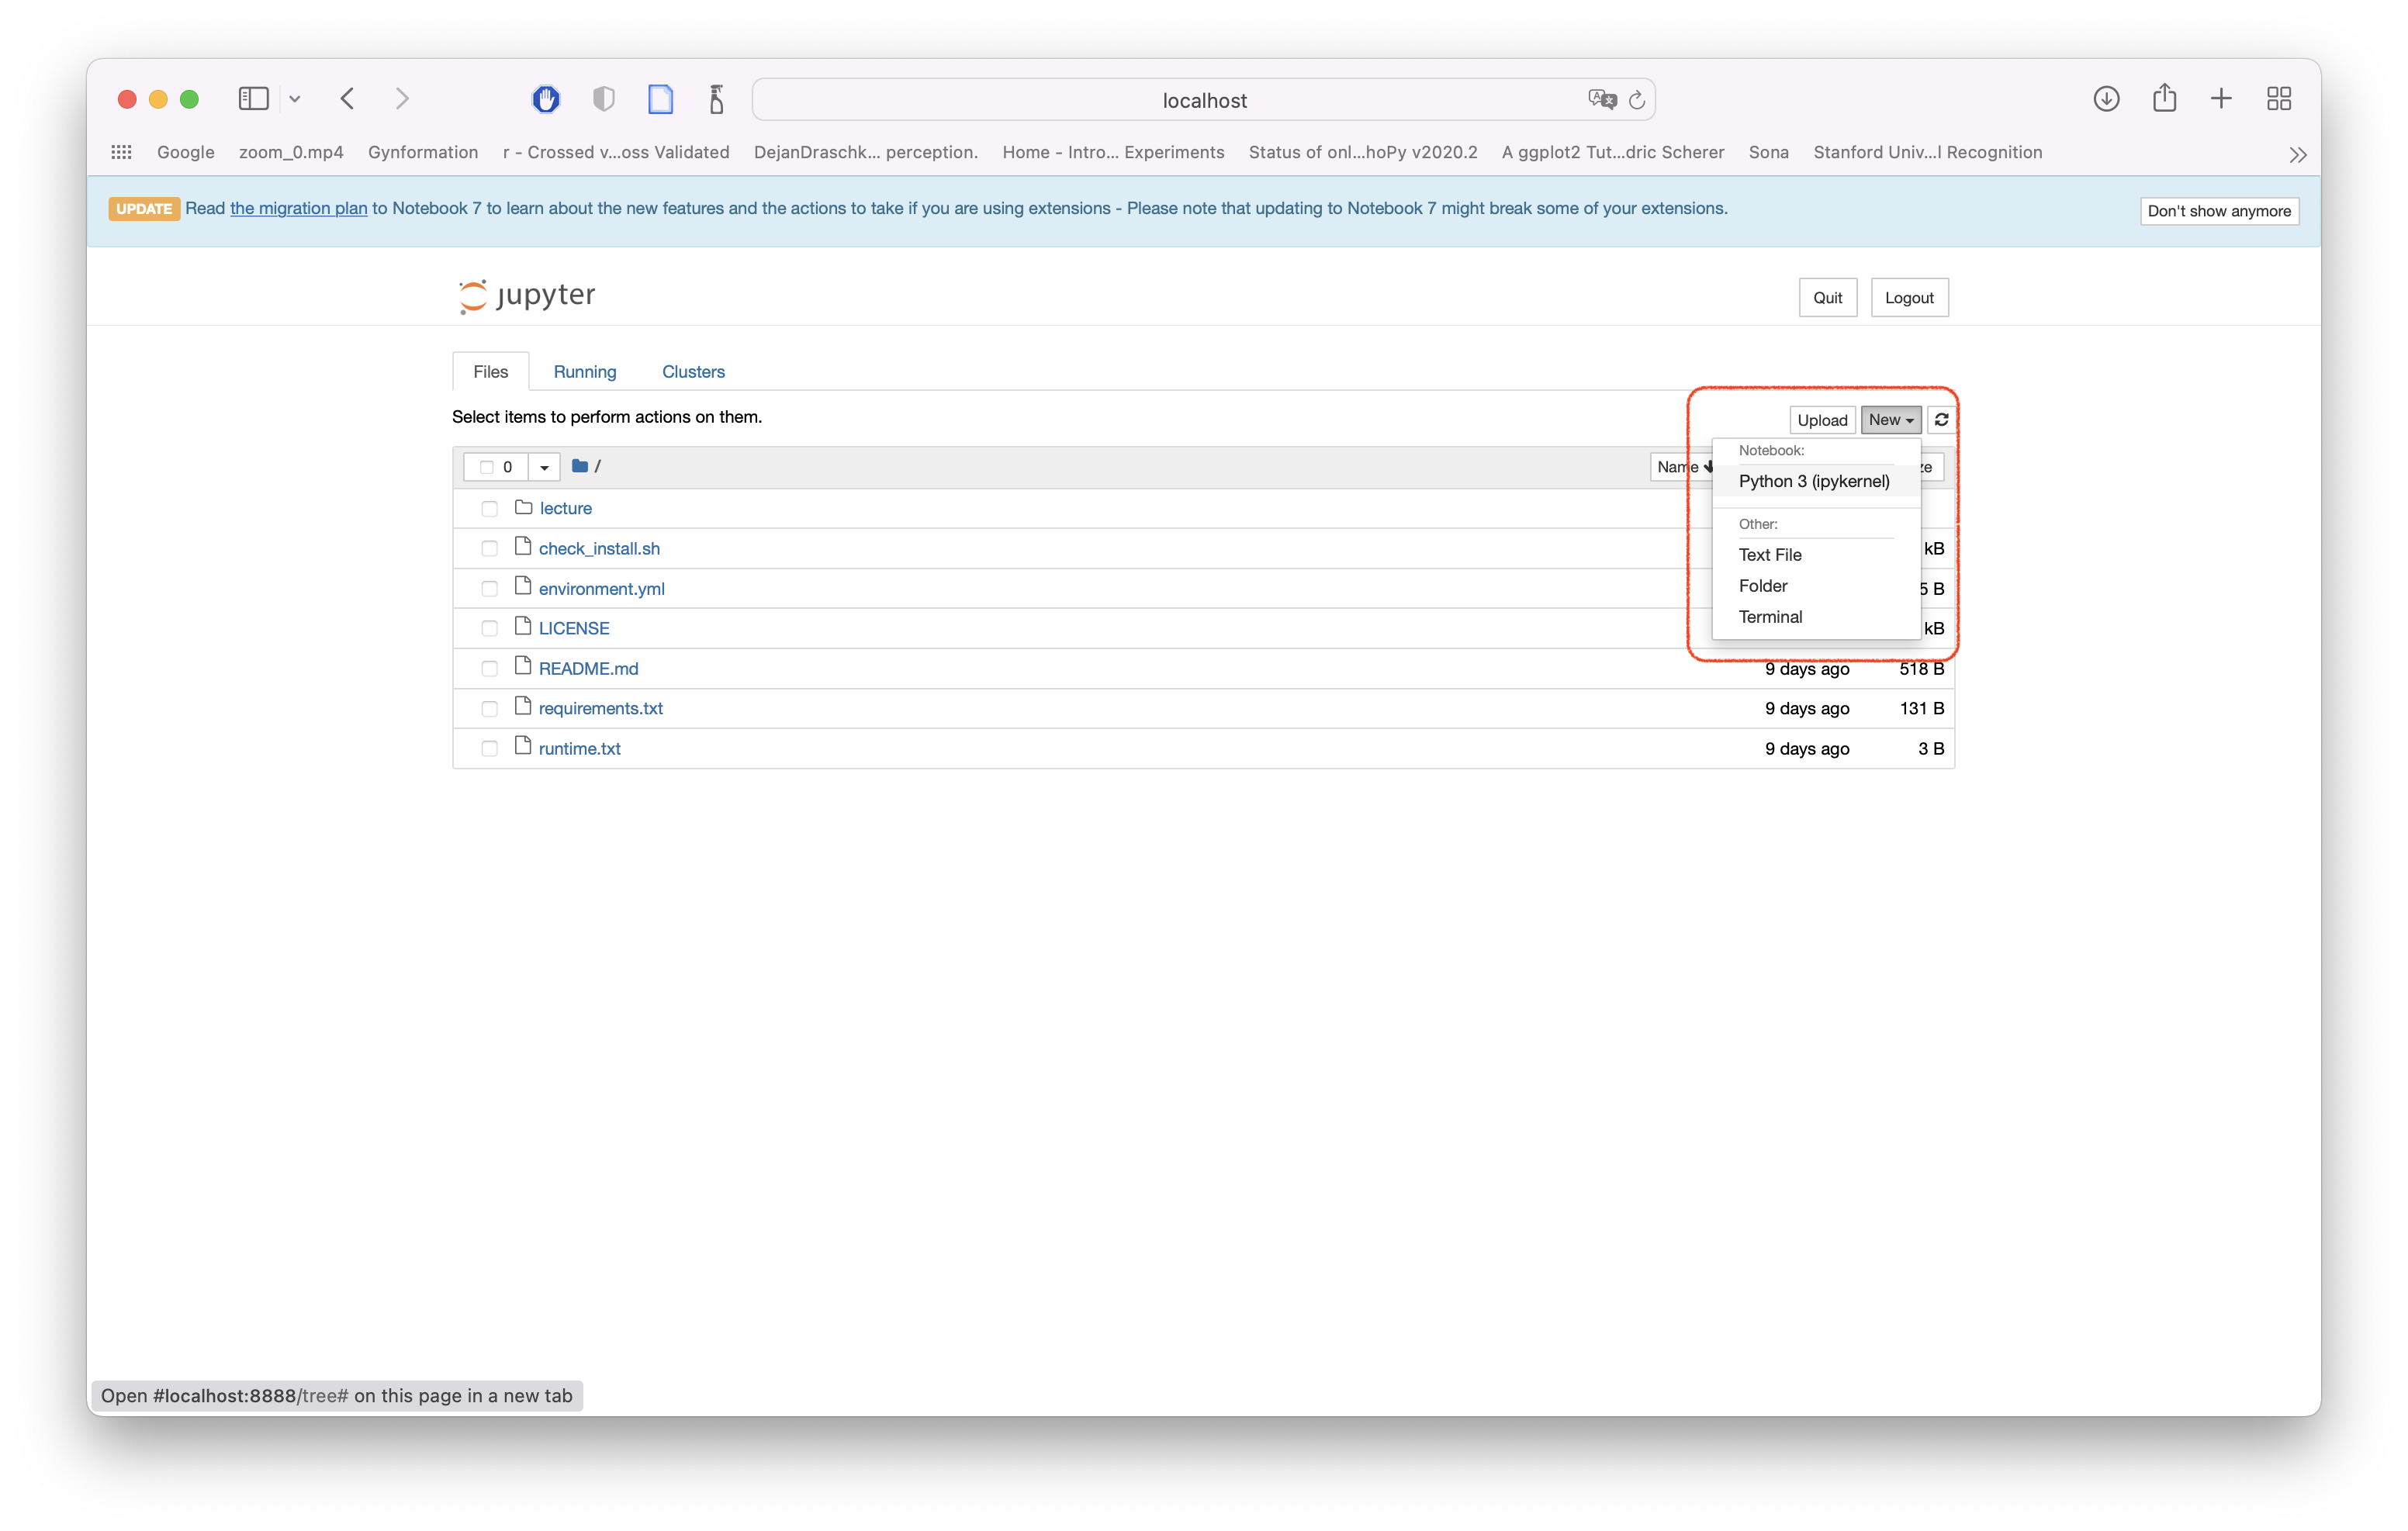Viewport: 2408px width, 1531px height.
Task: Open the migration plan link
Action: pyautogui.click(x=298, y=208)
